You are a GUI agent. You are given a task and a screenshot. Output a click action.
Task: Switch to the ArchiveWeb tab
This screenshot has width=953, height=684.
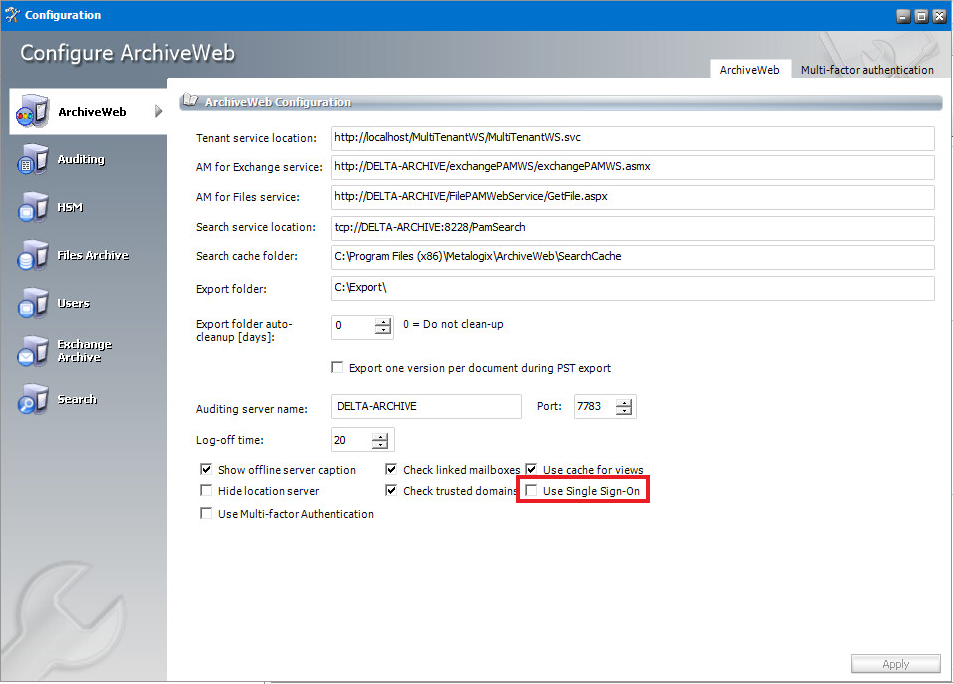(749, 69)
